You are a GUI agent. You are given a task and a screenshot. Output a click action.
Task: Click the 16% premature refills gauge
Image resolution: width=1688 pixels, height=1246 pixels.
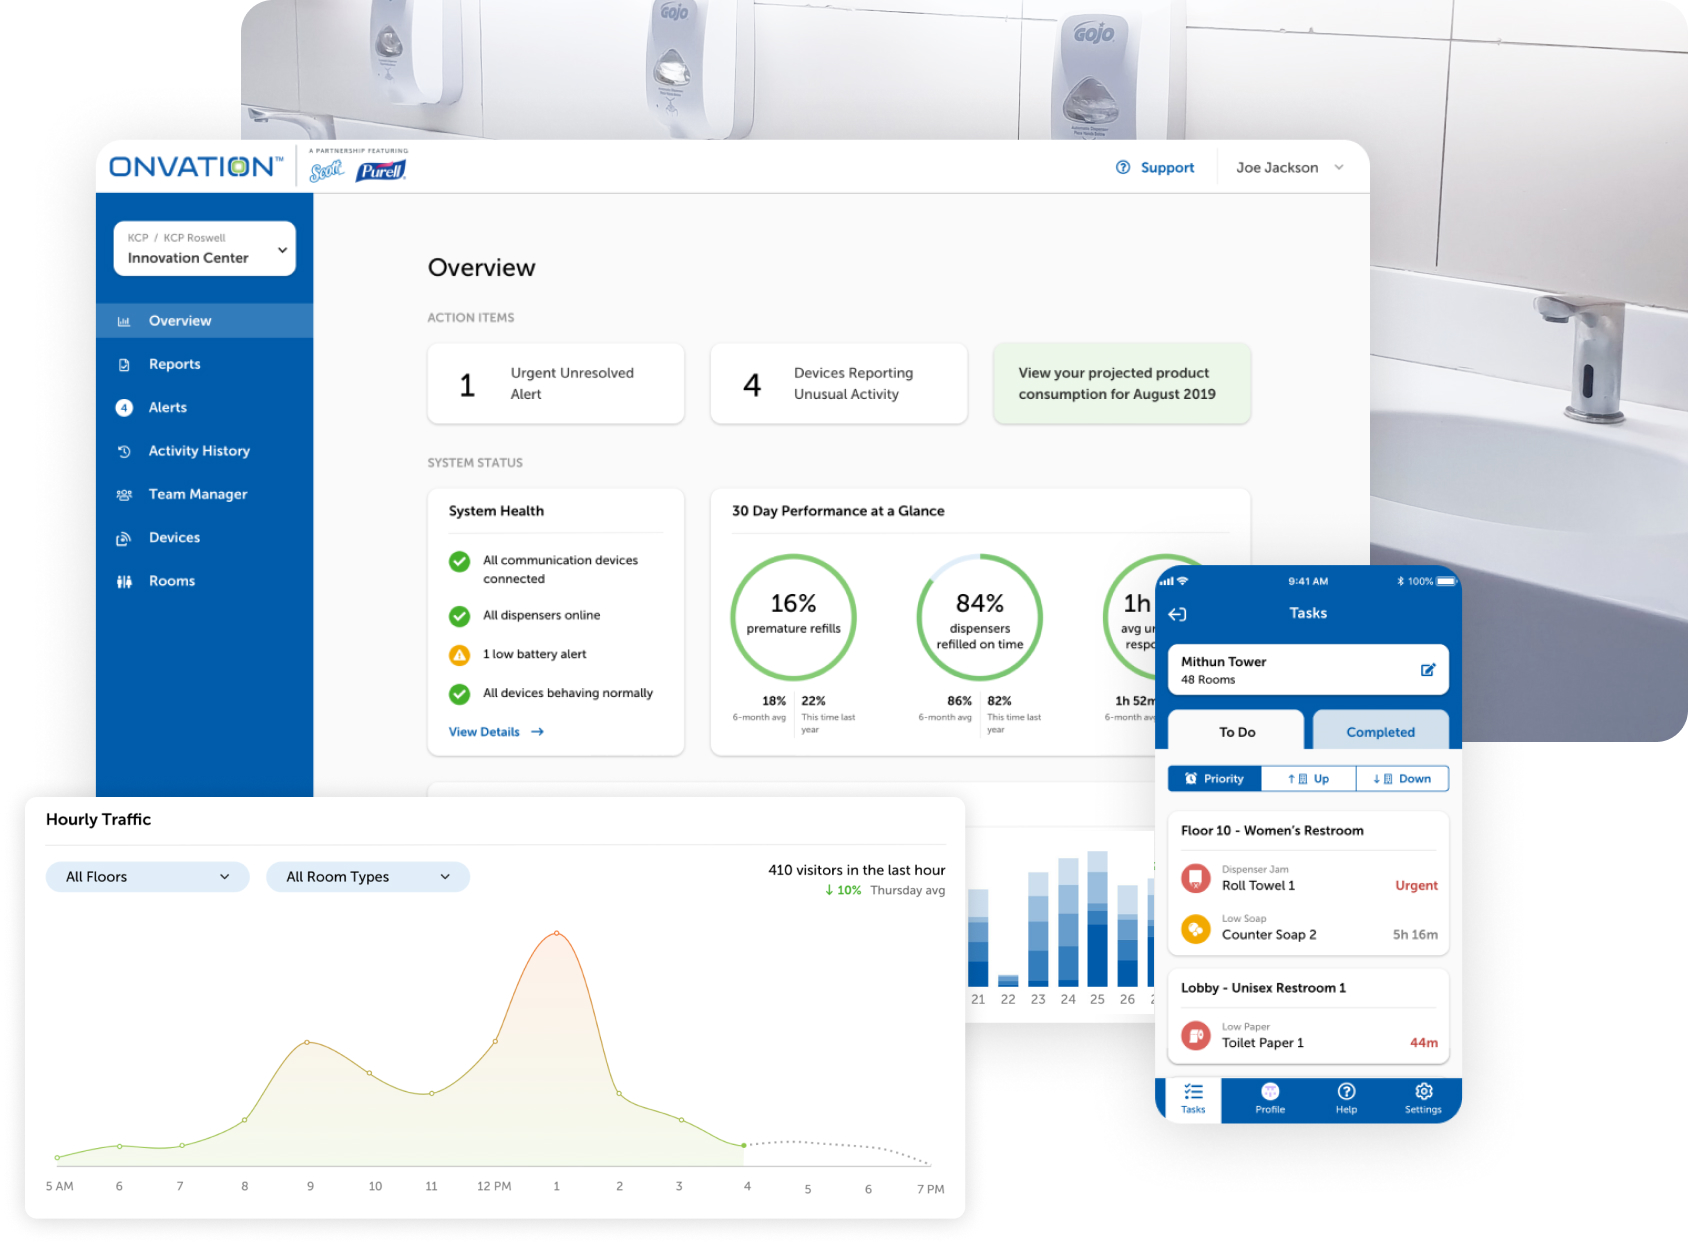click(794, 617)
